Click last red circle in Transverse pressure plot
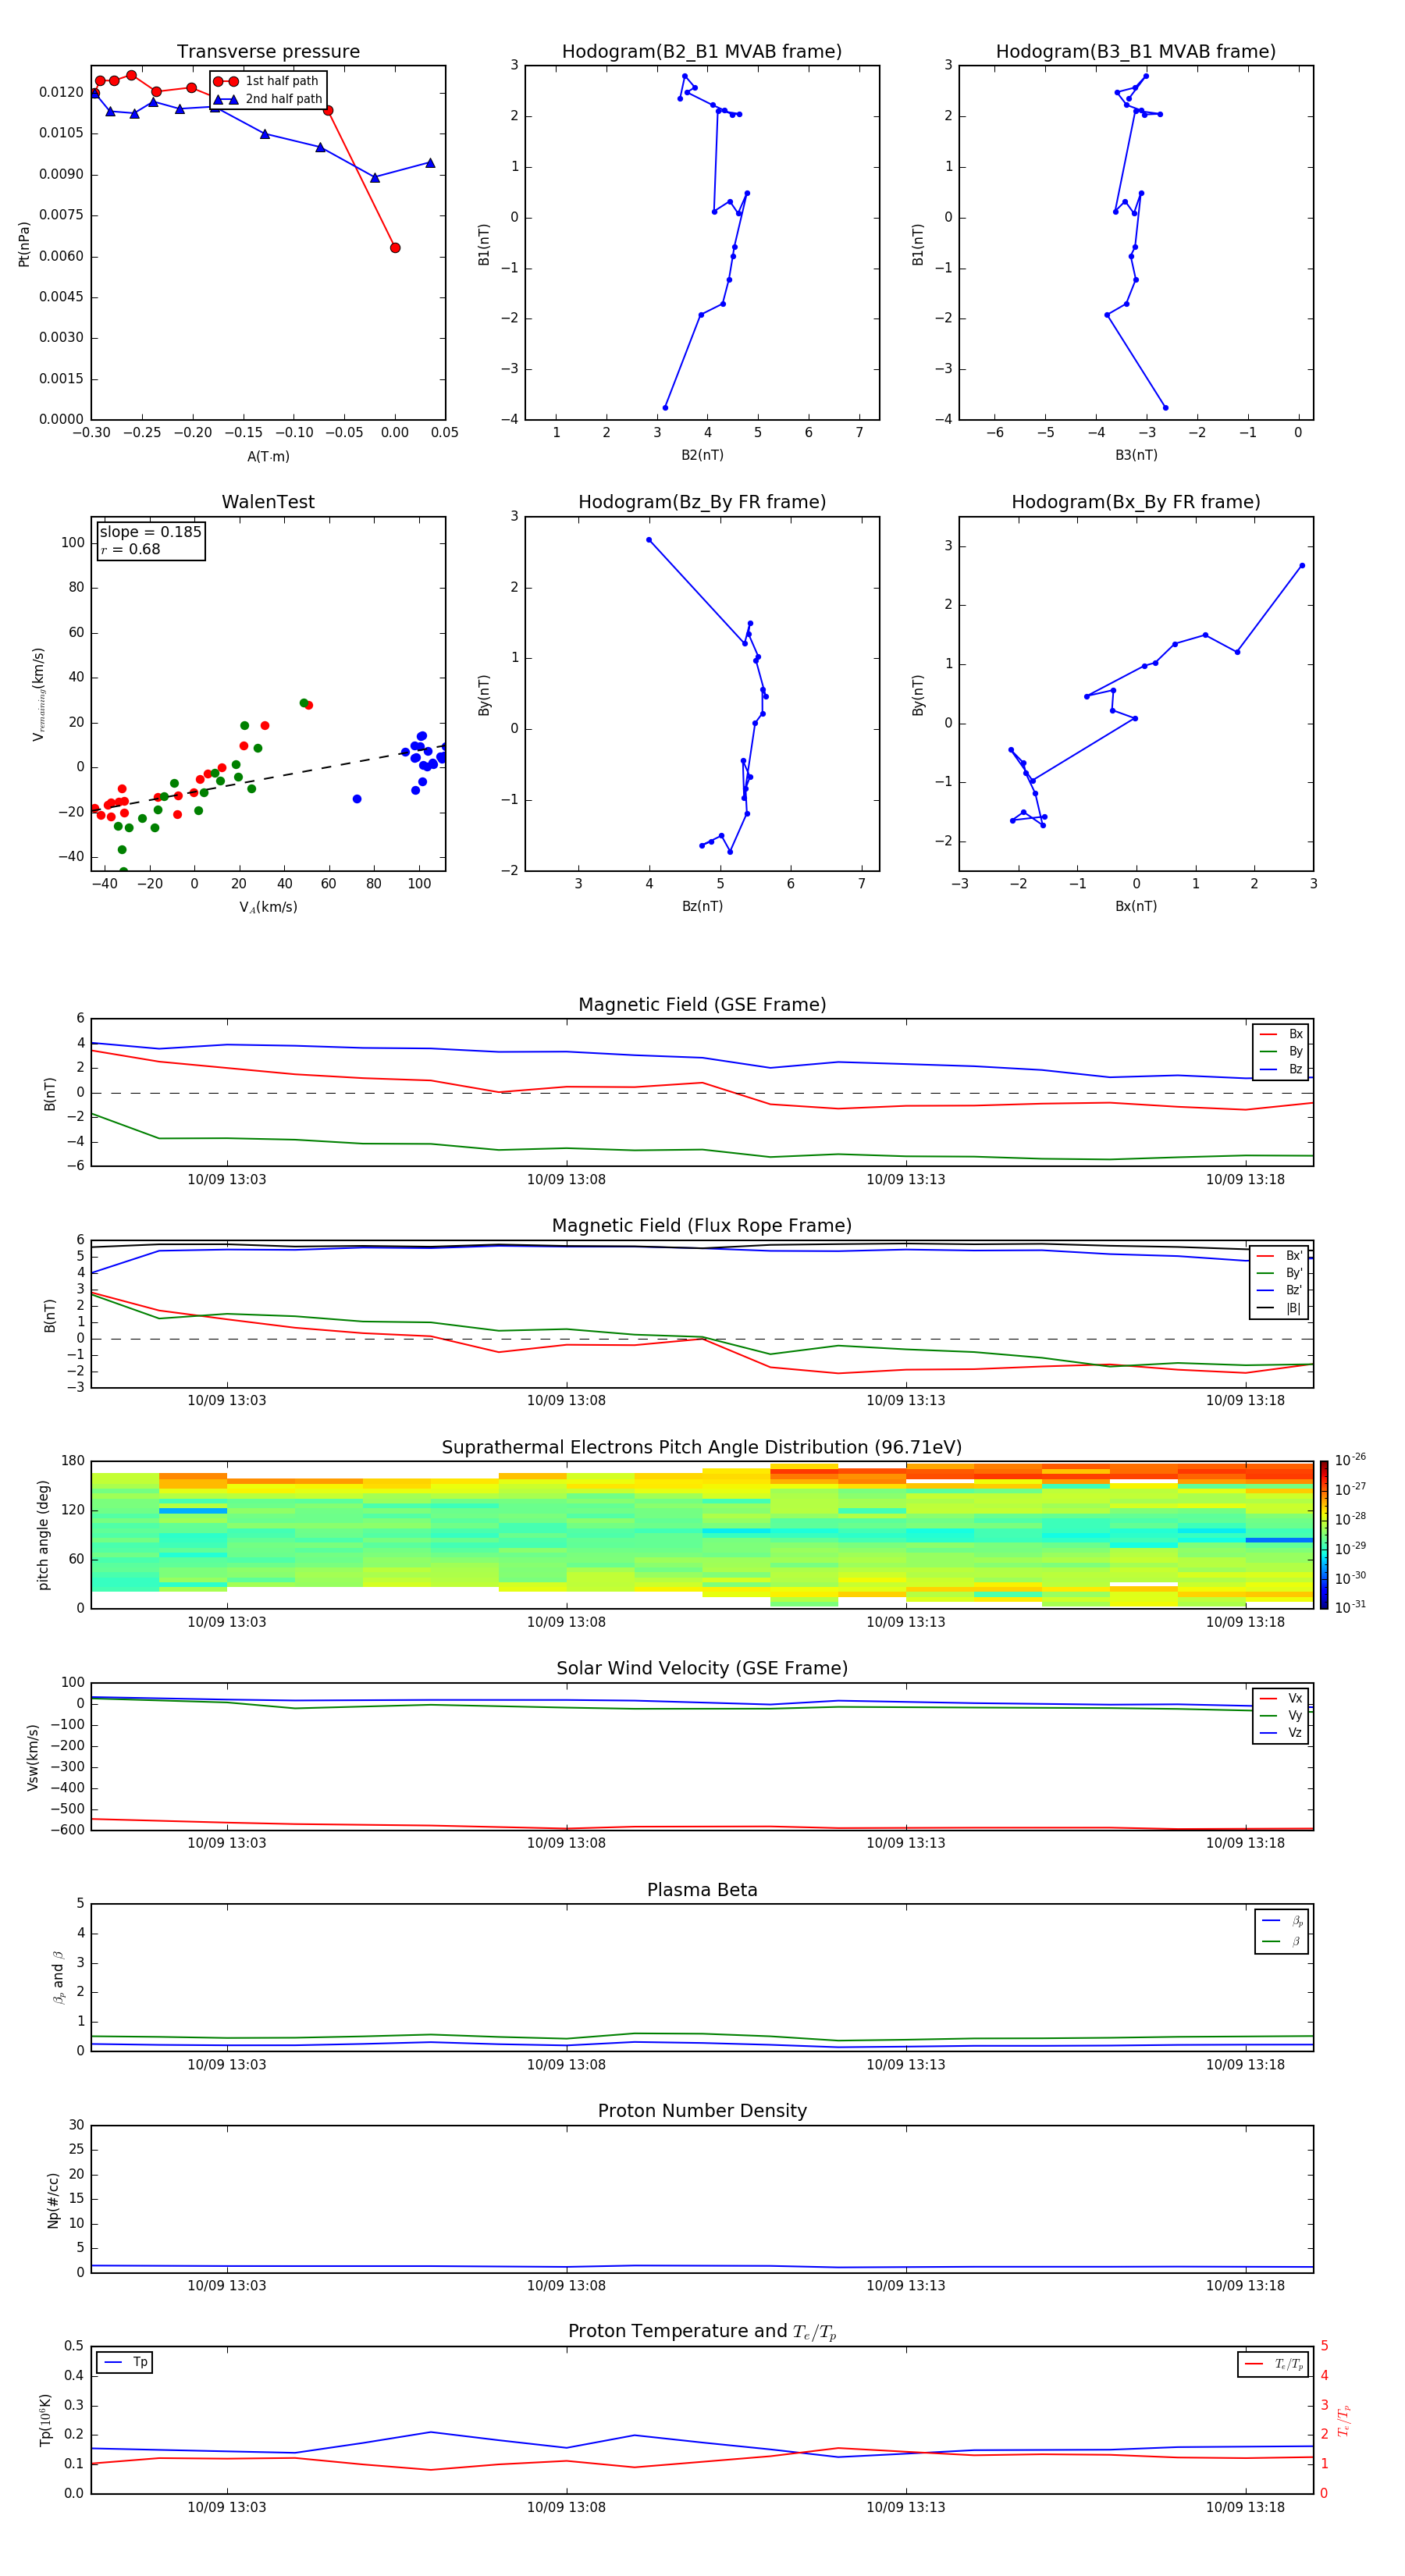Viewport: 1405px width, 2576px height. pyautogui.click(x=395, y=248)
